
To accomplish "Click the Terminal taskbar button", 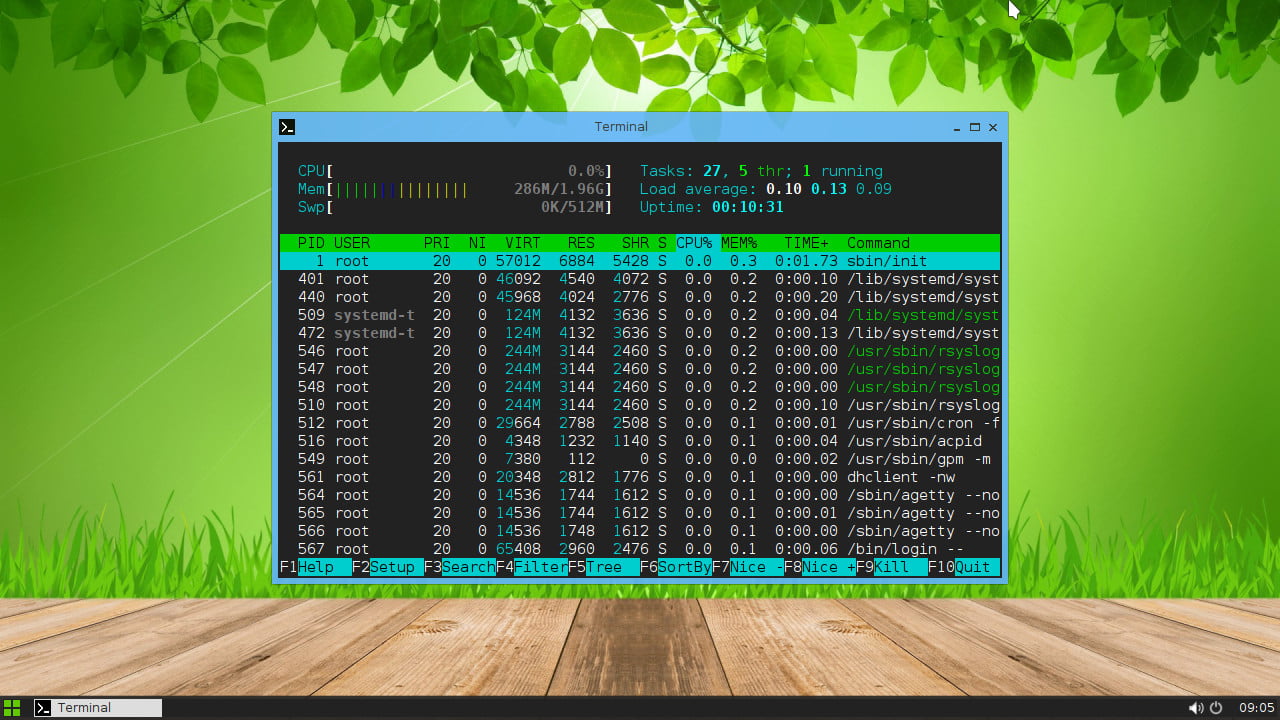I will [x=97, y=708].
